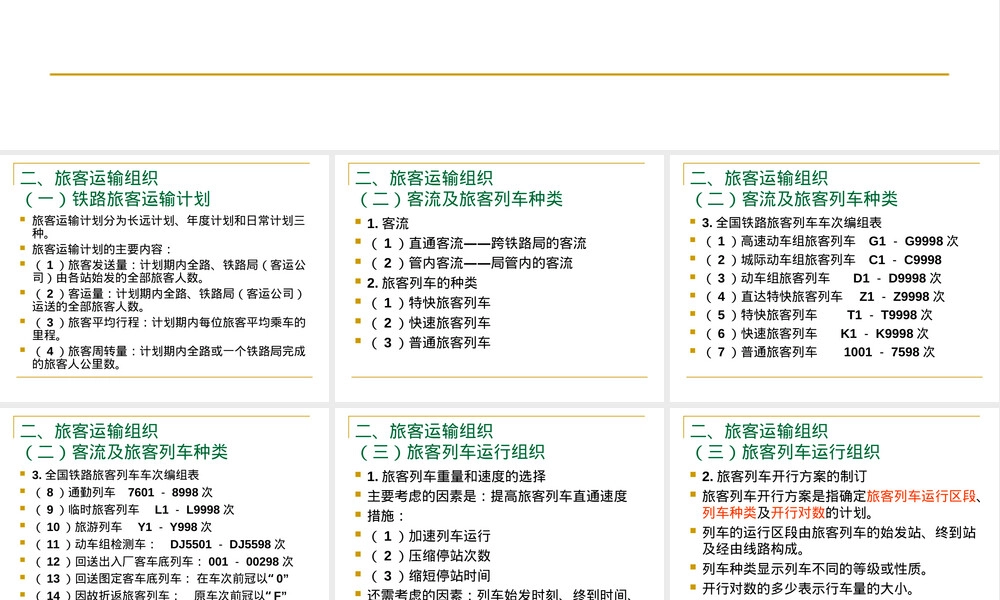Select the row 旅游列车 Y1 - Y998

(x=122, y=527)
